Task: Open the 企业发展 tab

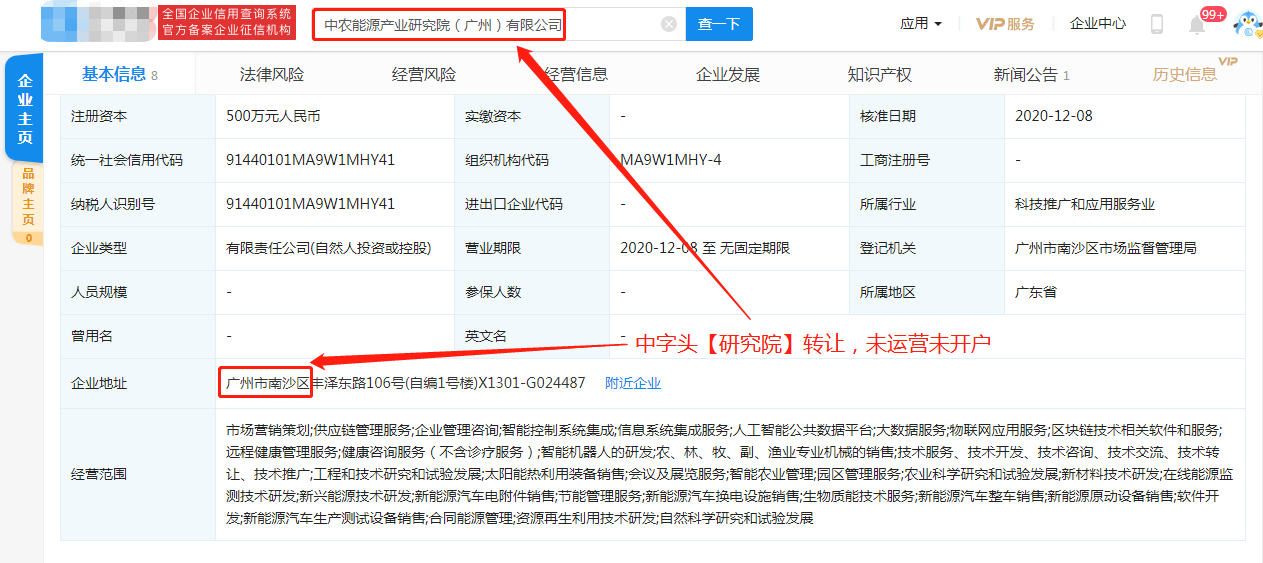Action: tap(728, 75)
